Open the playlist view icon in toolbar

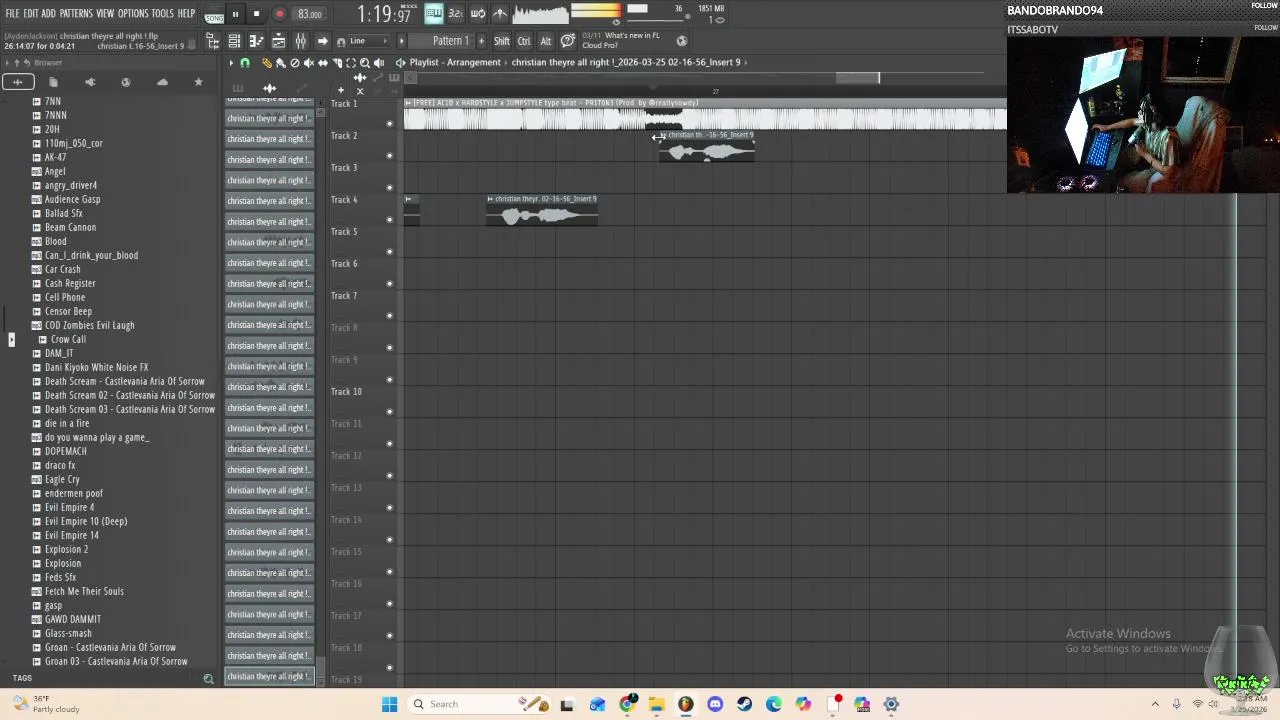click(278, 41)
